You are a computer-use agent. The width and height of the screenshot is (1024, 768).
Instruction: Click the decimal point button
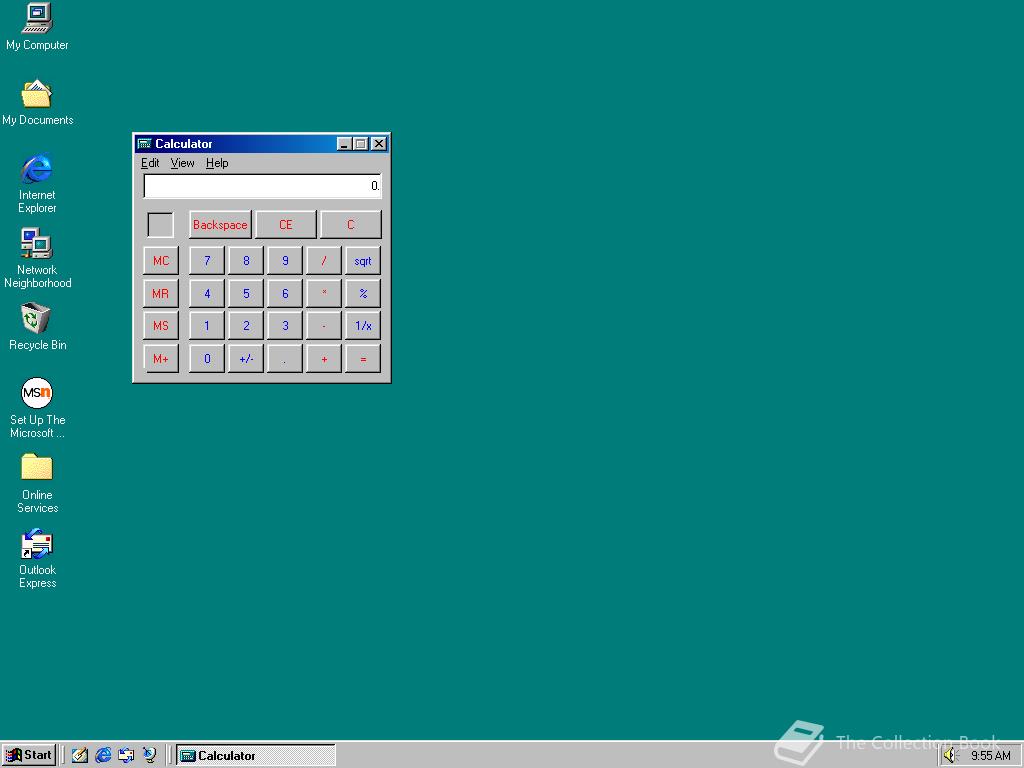click(285, 359)
